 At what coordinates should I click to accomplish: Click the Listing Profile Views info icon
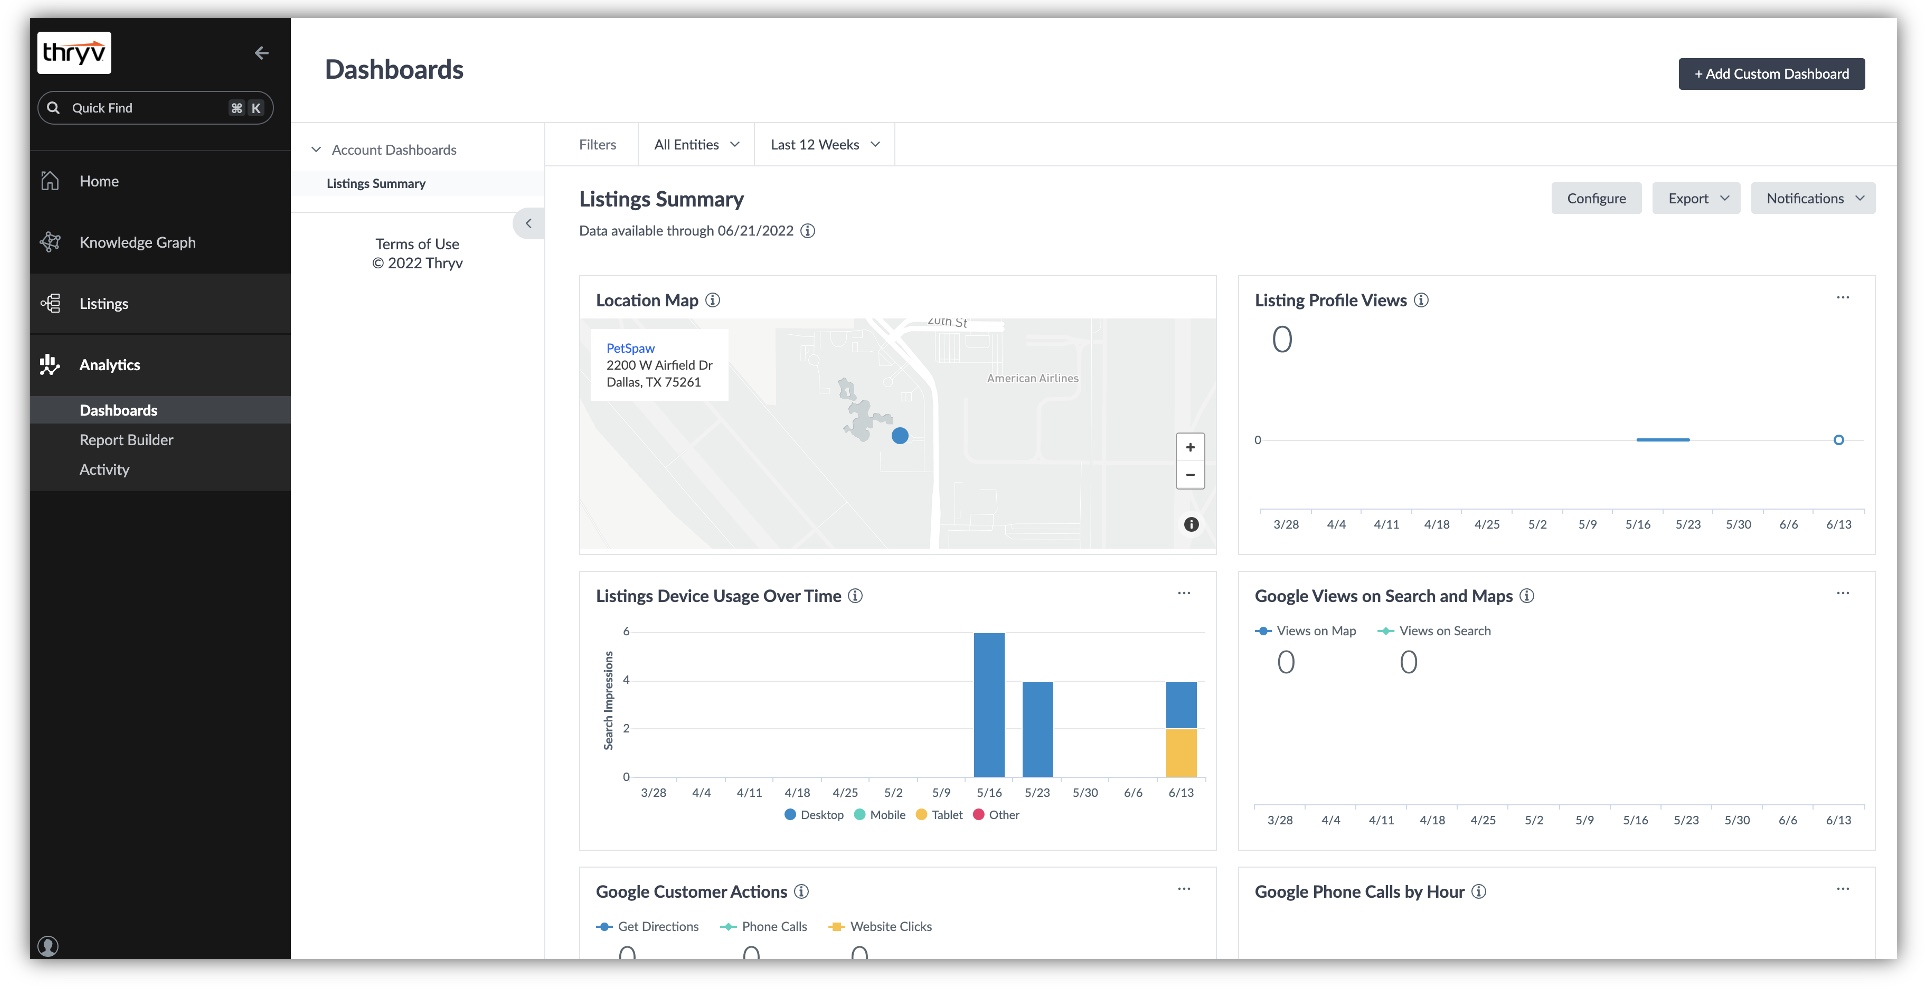[1421, 300]
